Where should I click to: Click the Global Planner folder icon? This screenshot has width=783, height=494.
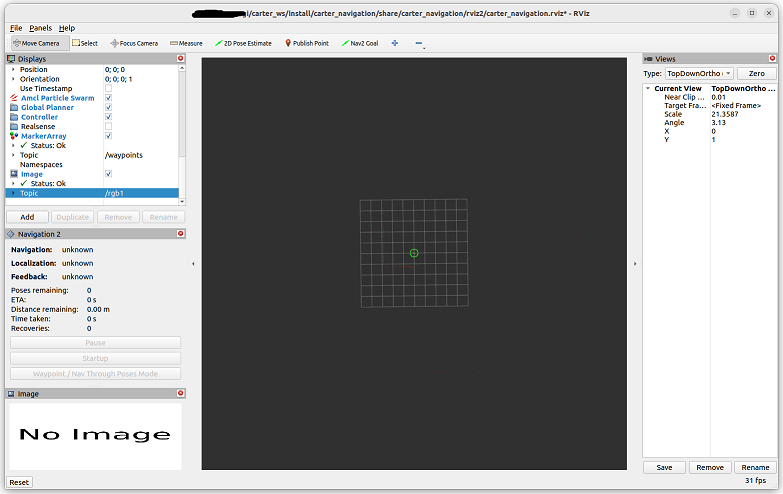pos(14,107)
